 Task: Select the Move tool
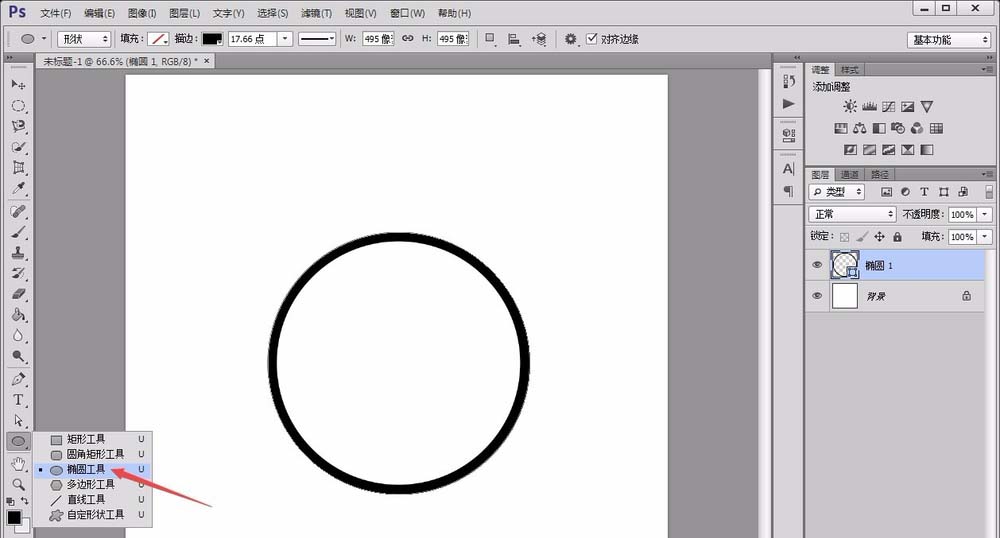click(x=18, y=84)
